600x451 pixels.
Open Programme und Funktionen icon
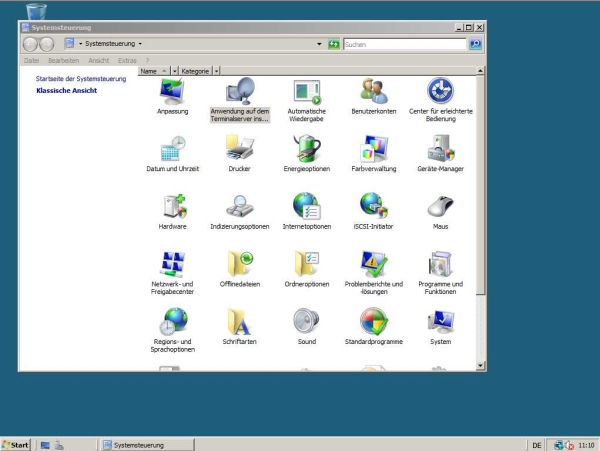pos(440,273)
